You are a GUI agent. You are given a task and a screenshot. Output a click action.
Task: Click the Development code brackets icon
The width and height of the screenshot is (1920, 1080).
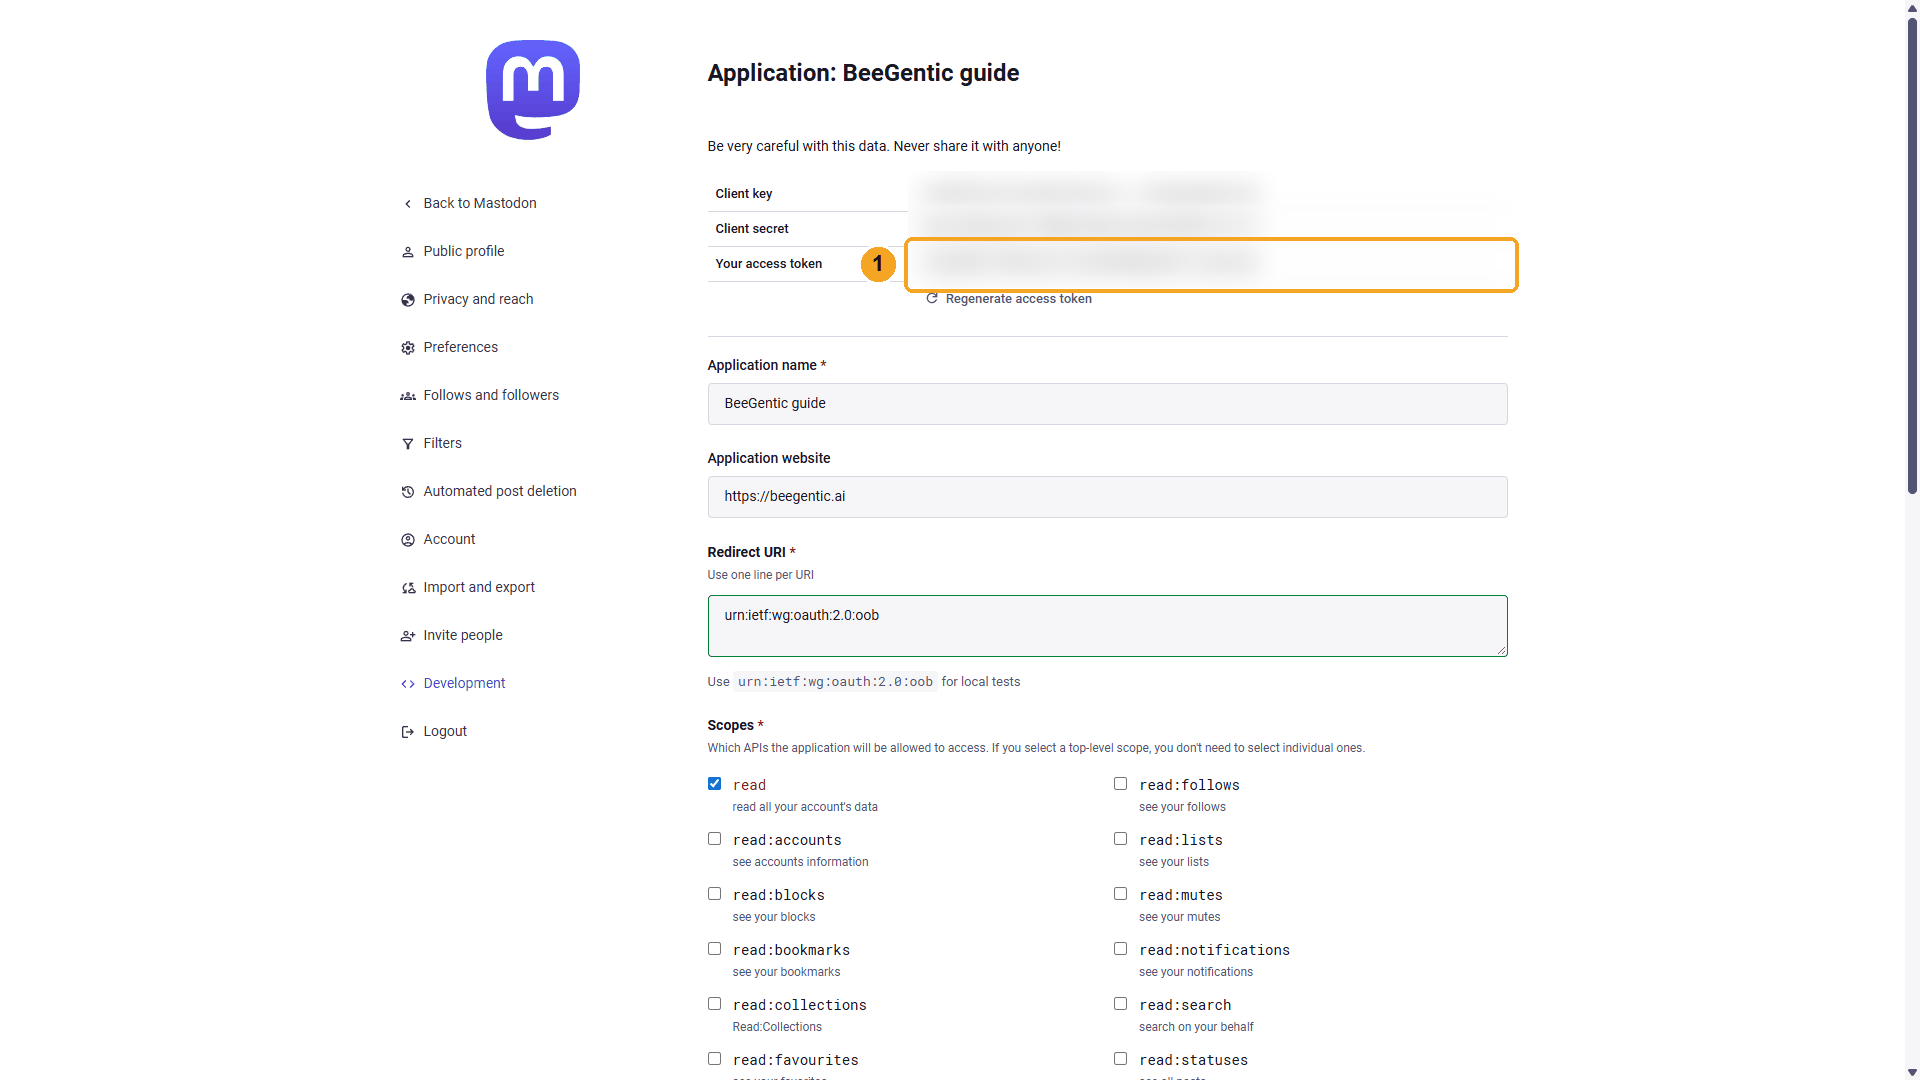408,684
